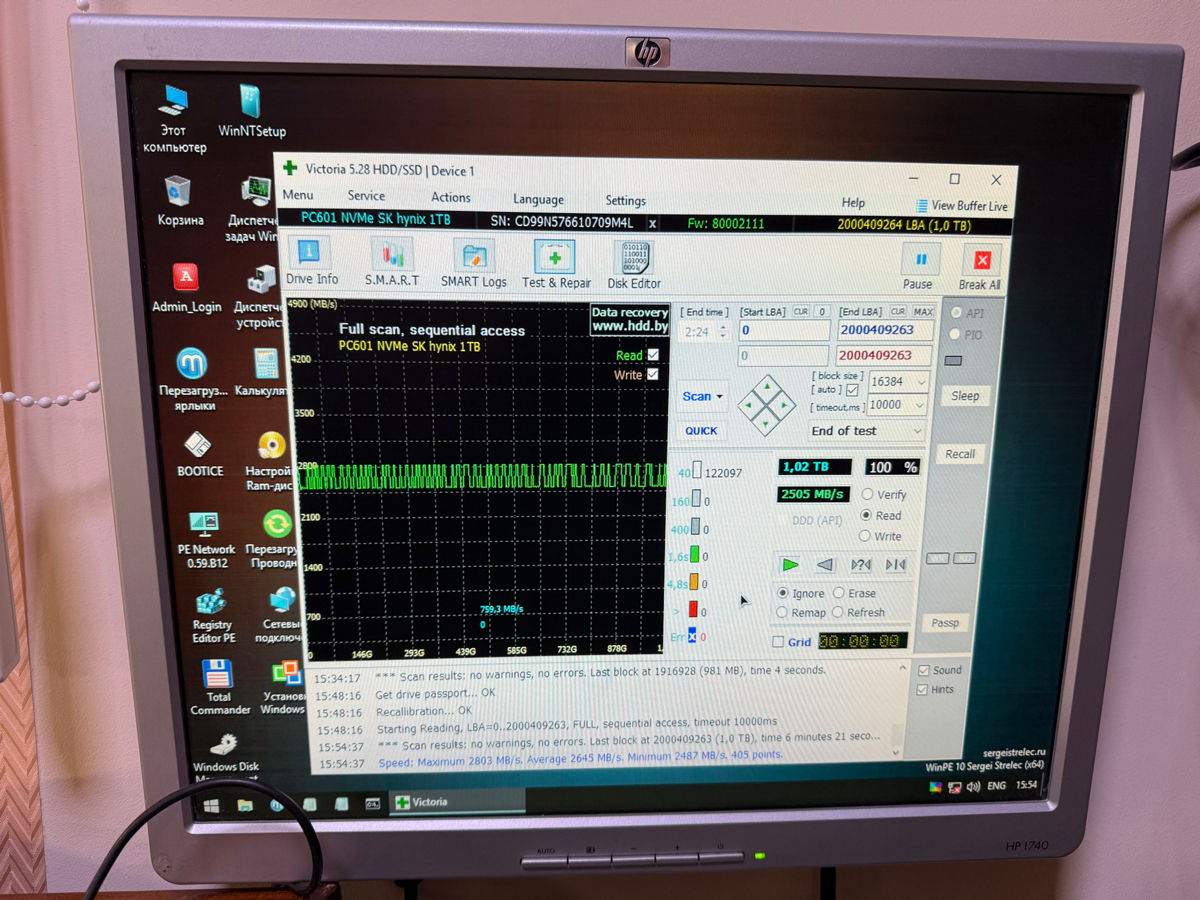Image resolution: width=1200 pixels, height=900 pixels.
Task: Select the Verify radio button
Action: [866, 495]
